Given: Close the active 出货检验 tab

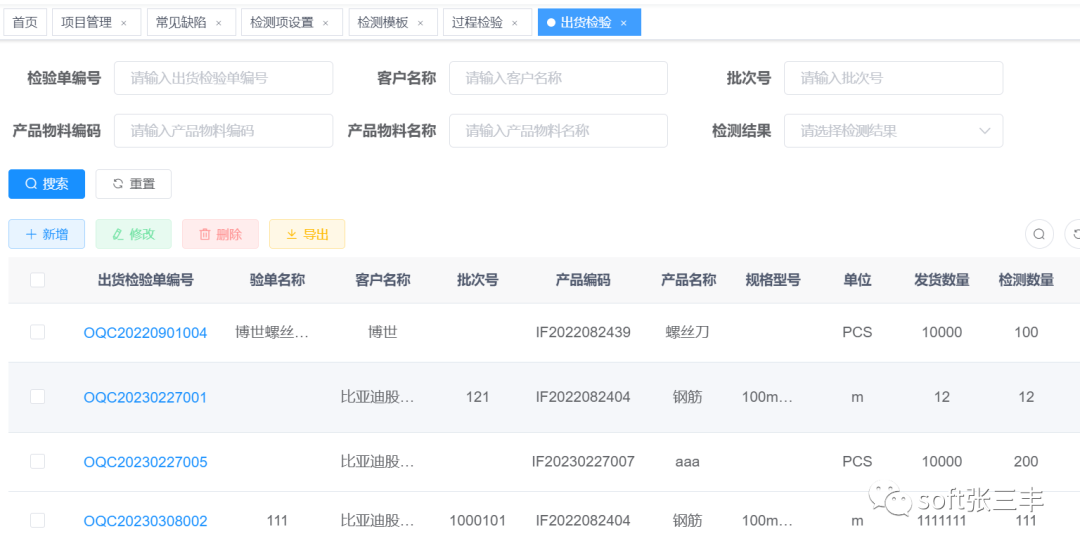Looking at the screenshot, I should (623, 23).
